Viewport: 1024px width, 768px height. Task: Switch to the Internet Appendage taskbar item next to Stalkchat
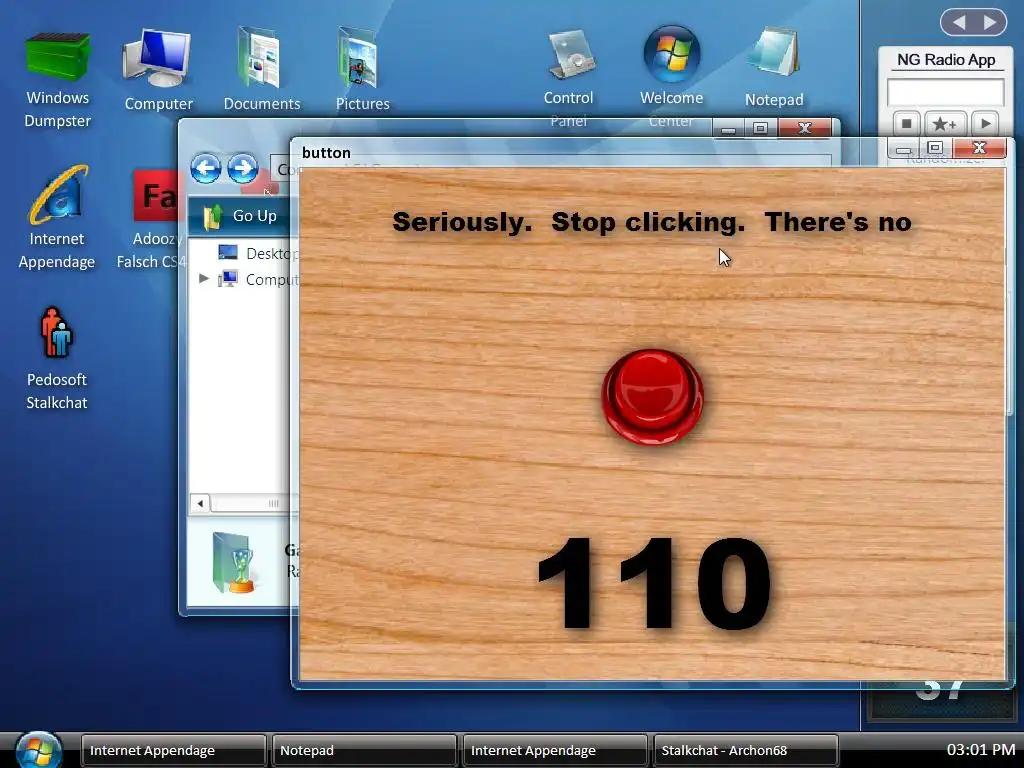coord(554,750)
